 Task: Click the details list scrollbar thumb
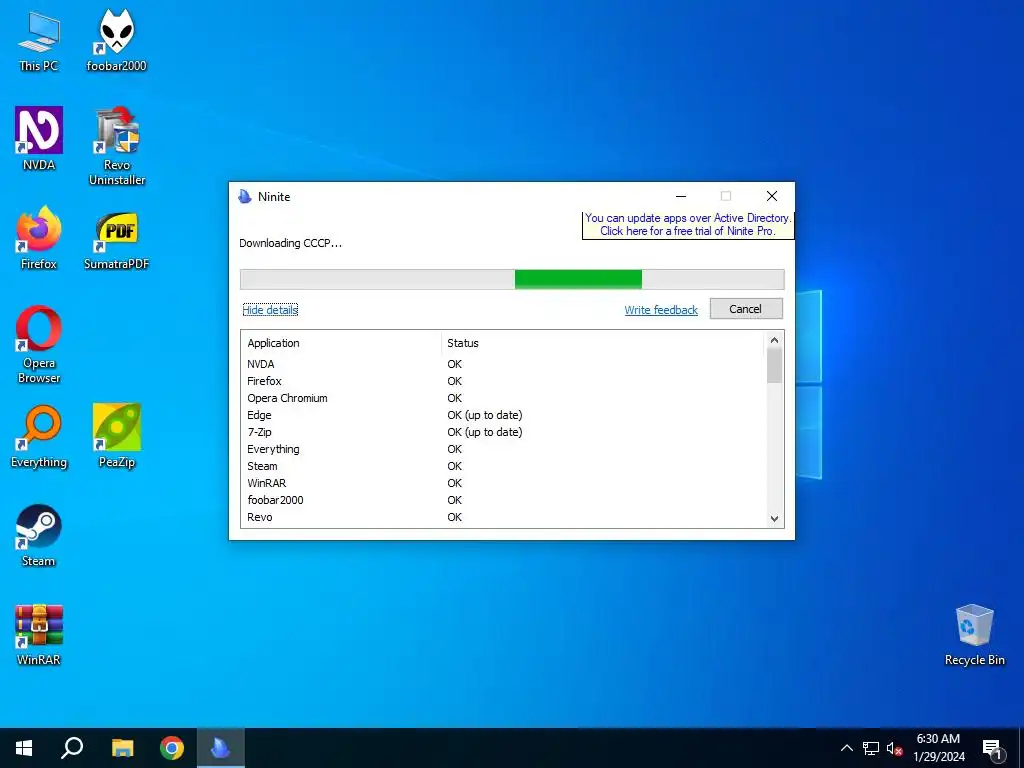pos(774,366)
